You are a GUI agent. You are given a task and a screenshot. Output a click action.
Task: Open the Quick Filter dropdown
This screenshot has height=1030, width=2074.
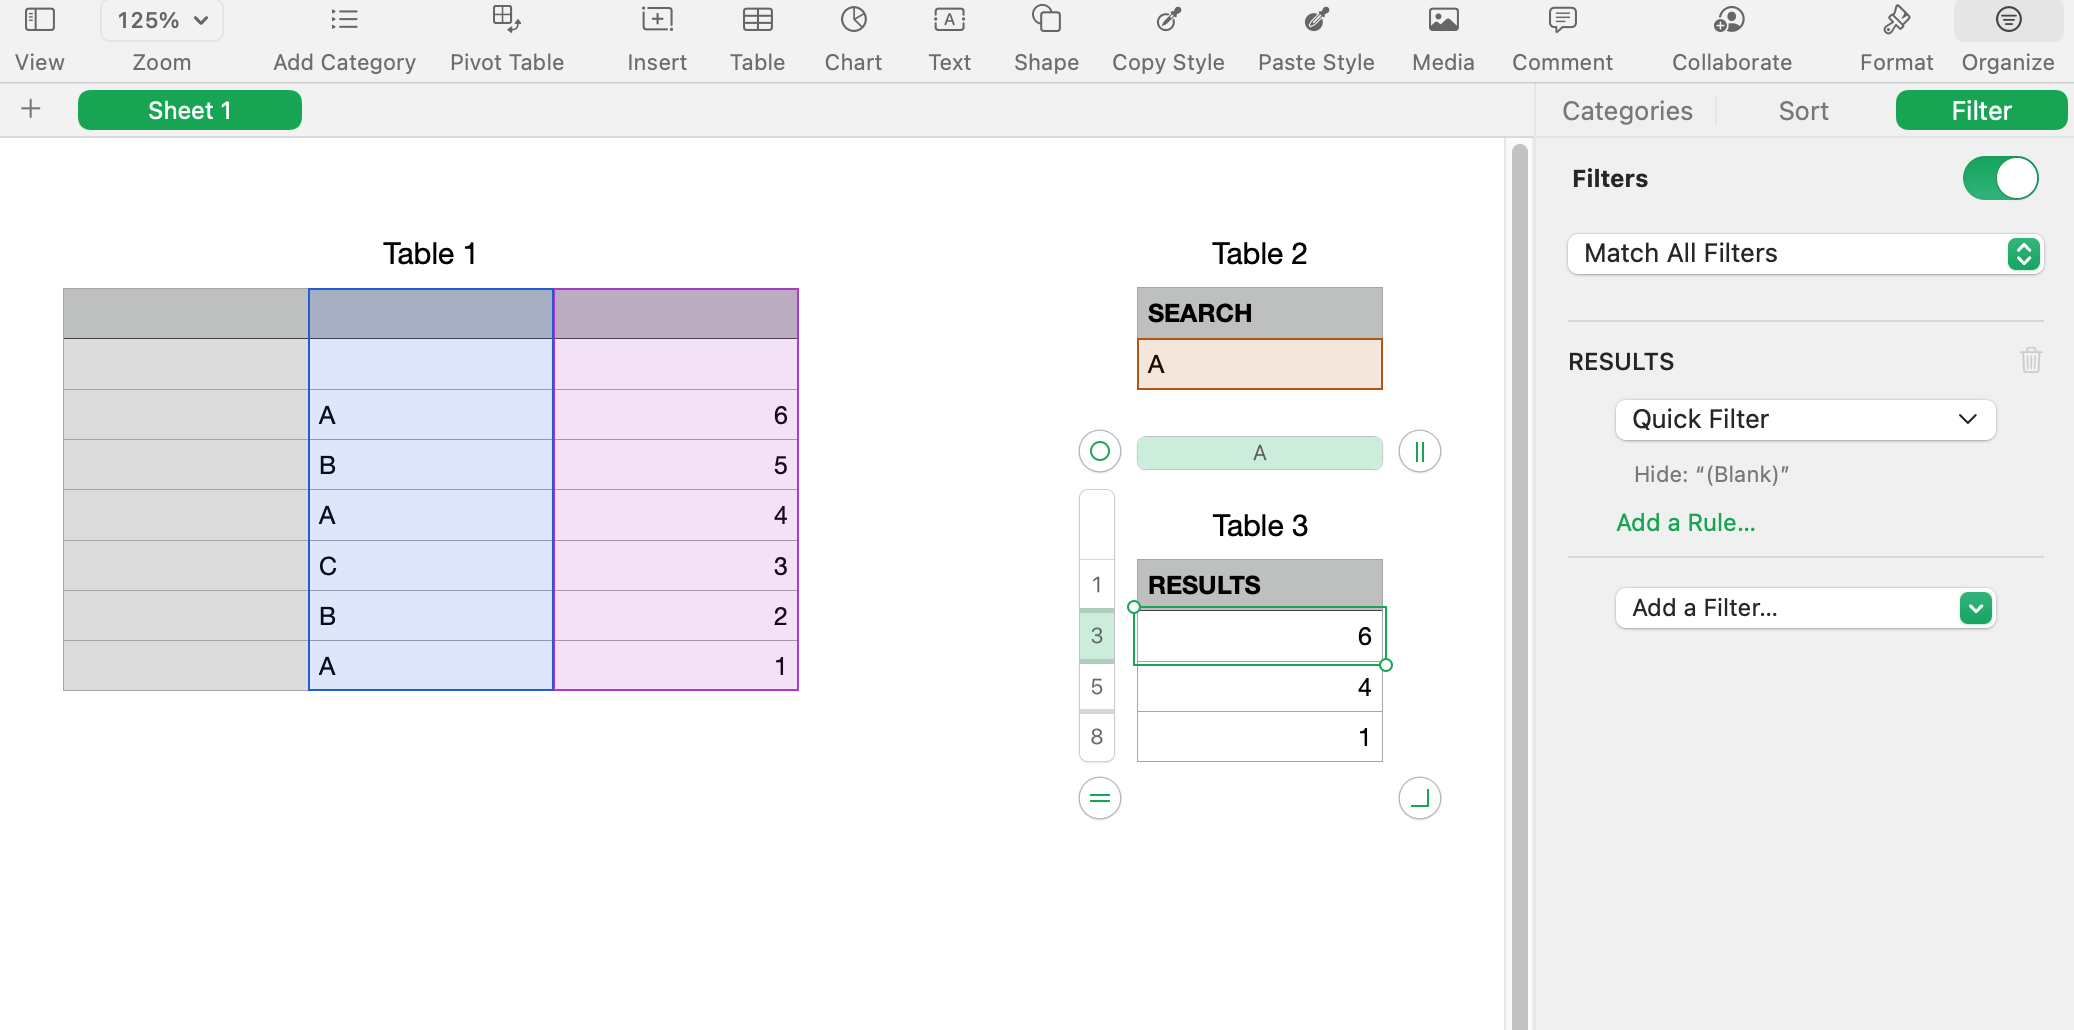[x=1803, y=419]
